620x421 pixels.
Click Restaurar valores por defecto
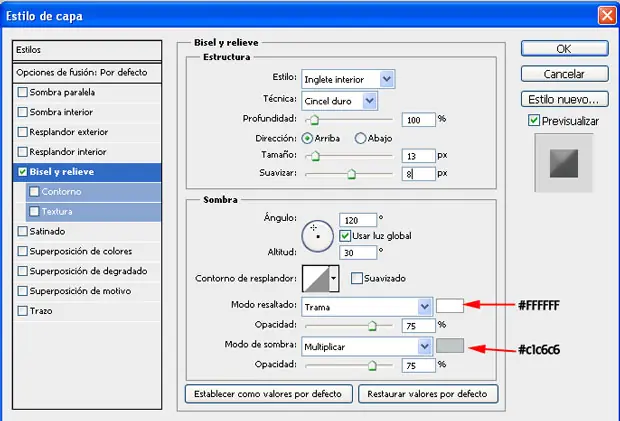click(428, 394)
